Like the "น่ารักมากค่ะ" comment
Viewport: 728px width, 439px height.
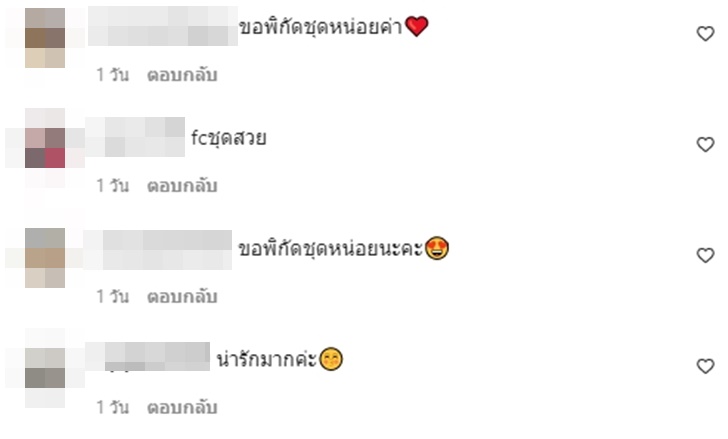tap(705, 366)
